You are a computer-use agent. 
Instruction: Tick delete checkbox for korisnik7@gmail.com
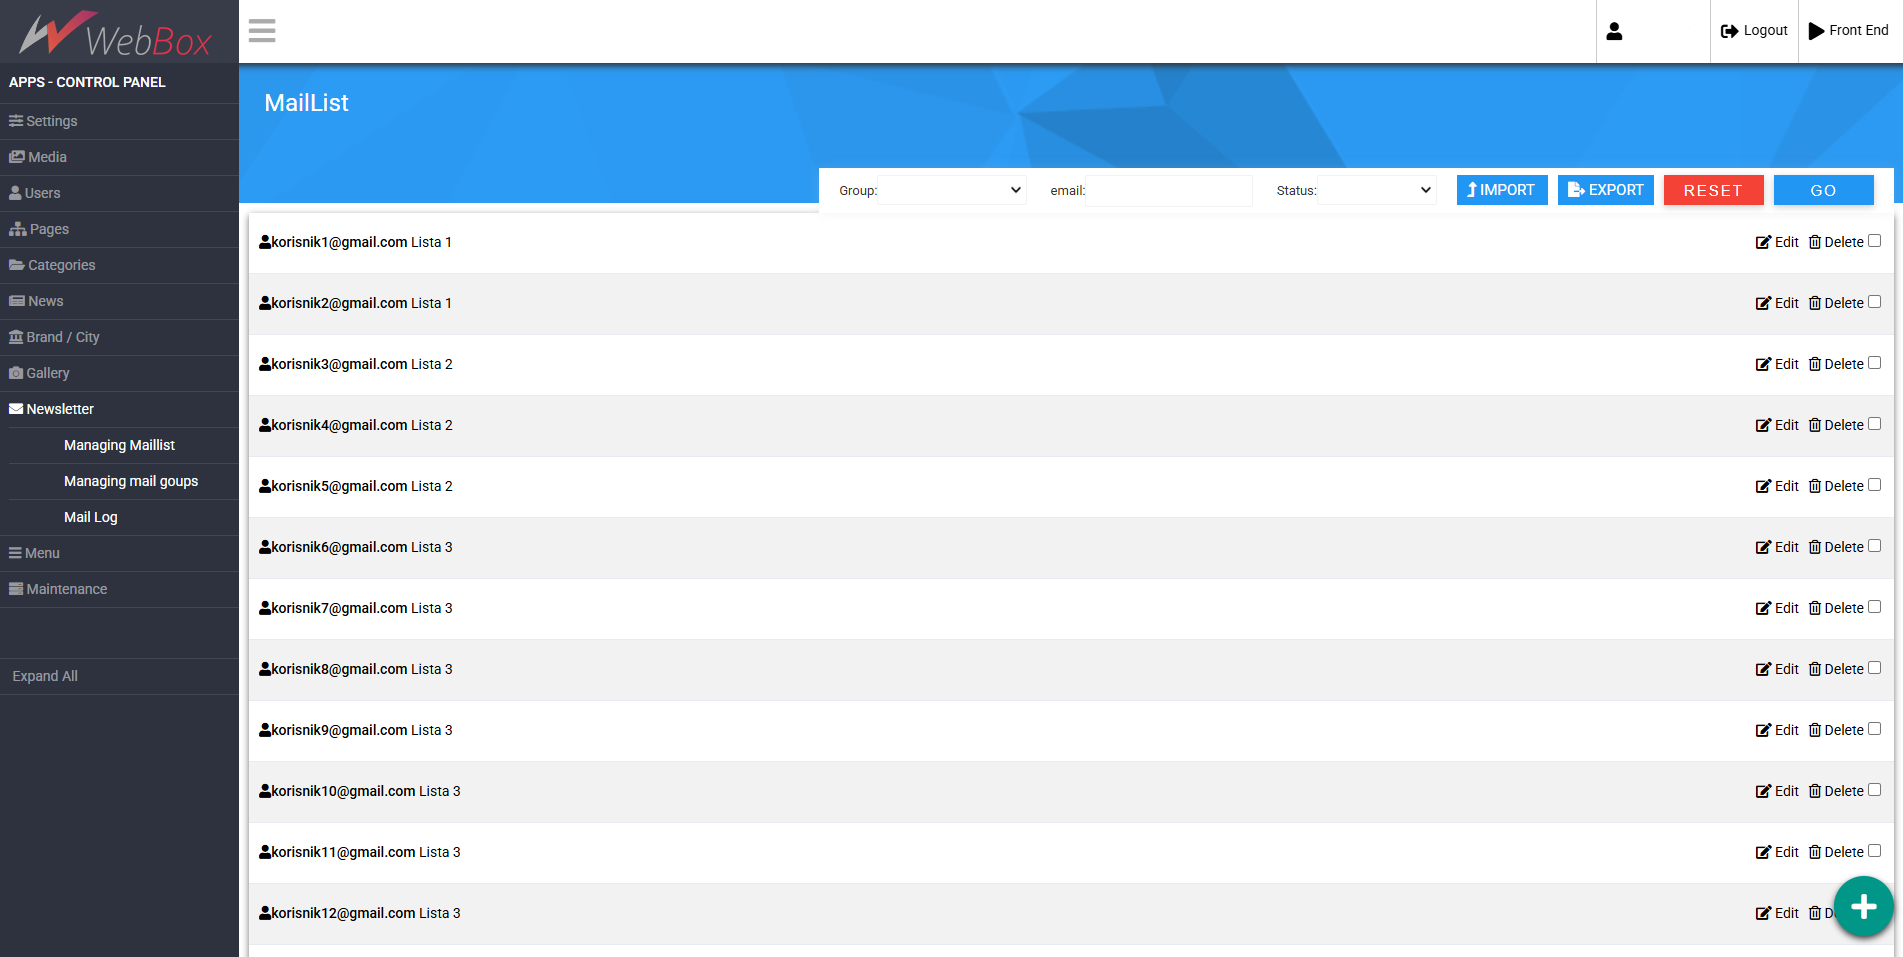1874,607
